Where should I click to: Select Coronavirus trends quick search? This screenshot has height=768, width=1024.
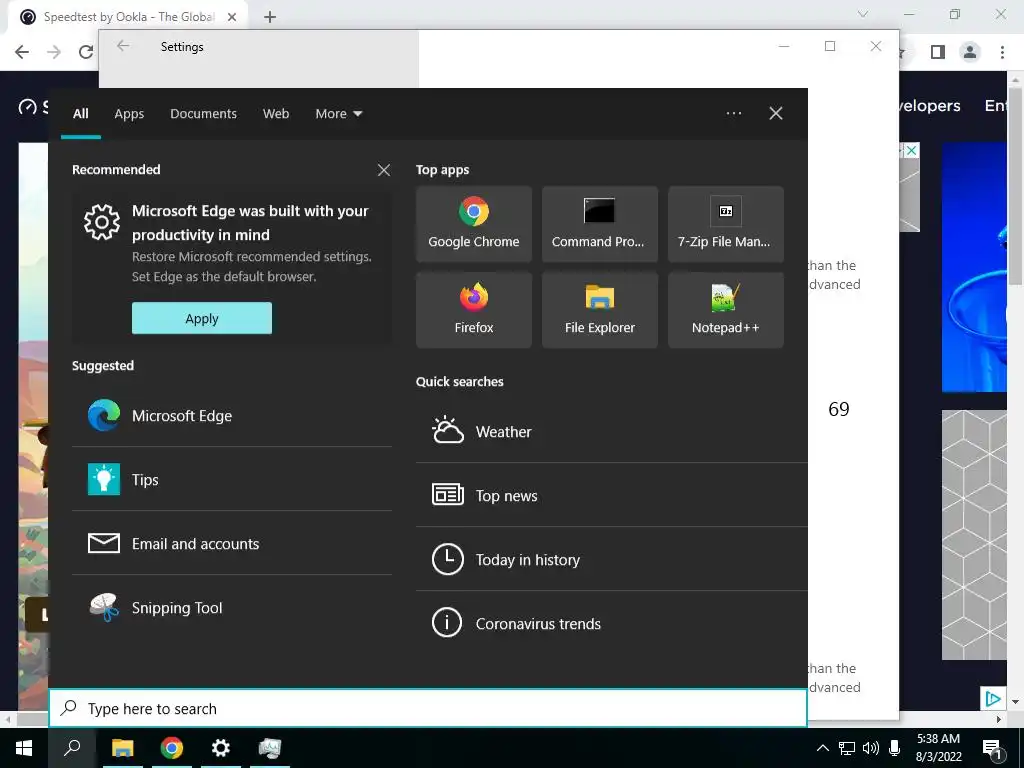coord(611,624)
